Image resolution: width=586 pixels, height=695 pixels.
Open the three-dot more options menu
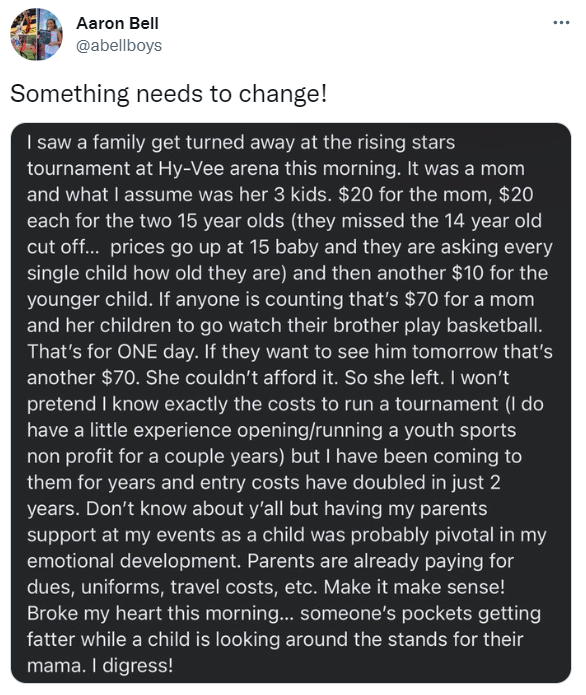(x=561, y=23)
